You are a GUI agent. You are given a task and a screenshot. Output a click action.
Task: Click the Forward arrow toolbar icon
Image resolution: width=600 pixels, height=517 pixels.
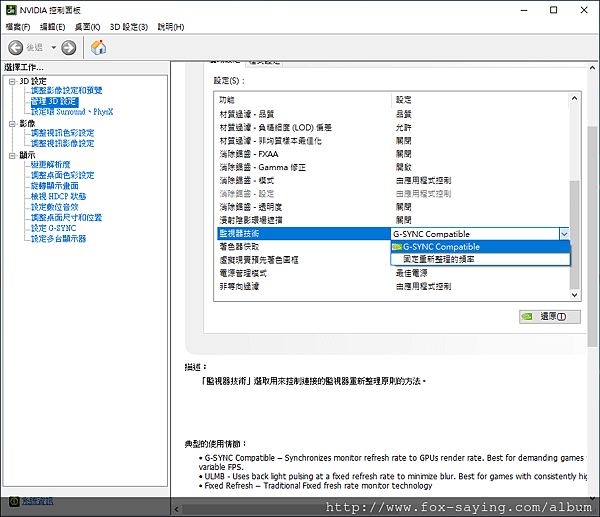click(69, 48)
